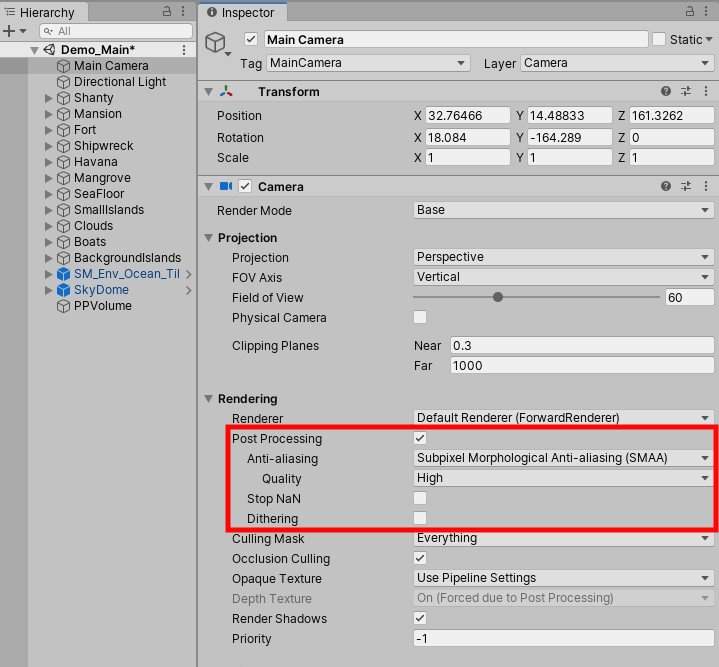Open the Static options dropdown arrow
The height and width of the screenshot is (667, 719).
(709, 39)
